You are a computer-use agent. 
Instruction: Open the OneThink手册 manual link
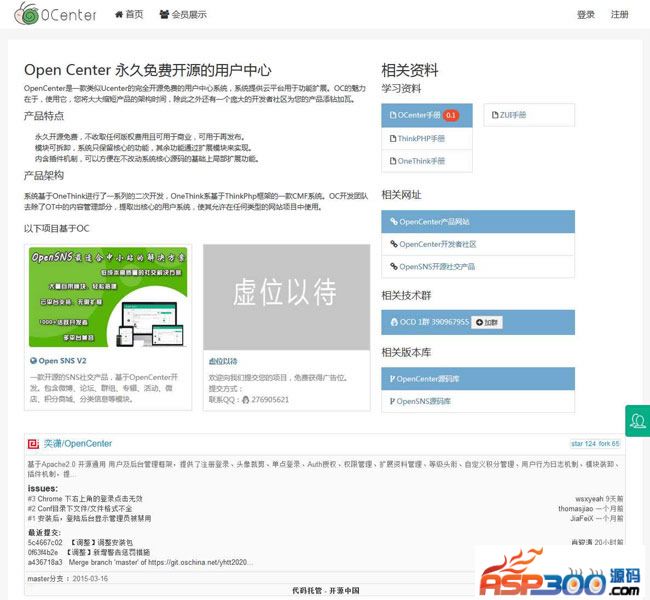427,161
